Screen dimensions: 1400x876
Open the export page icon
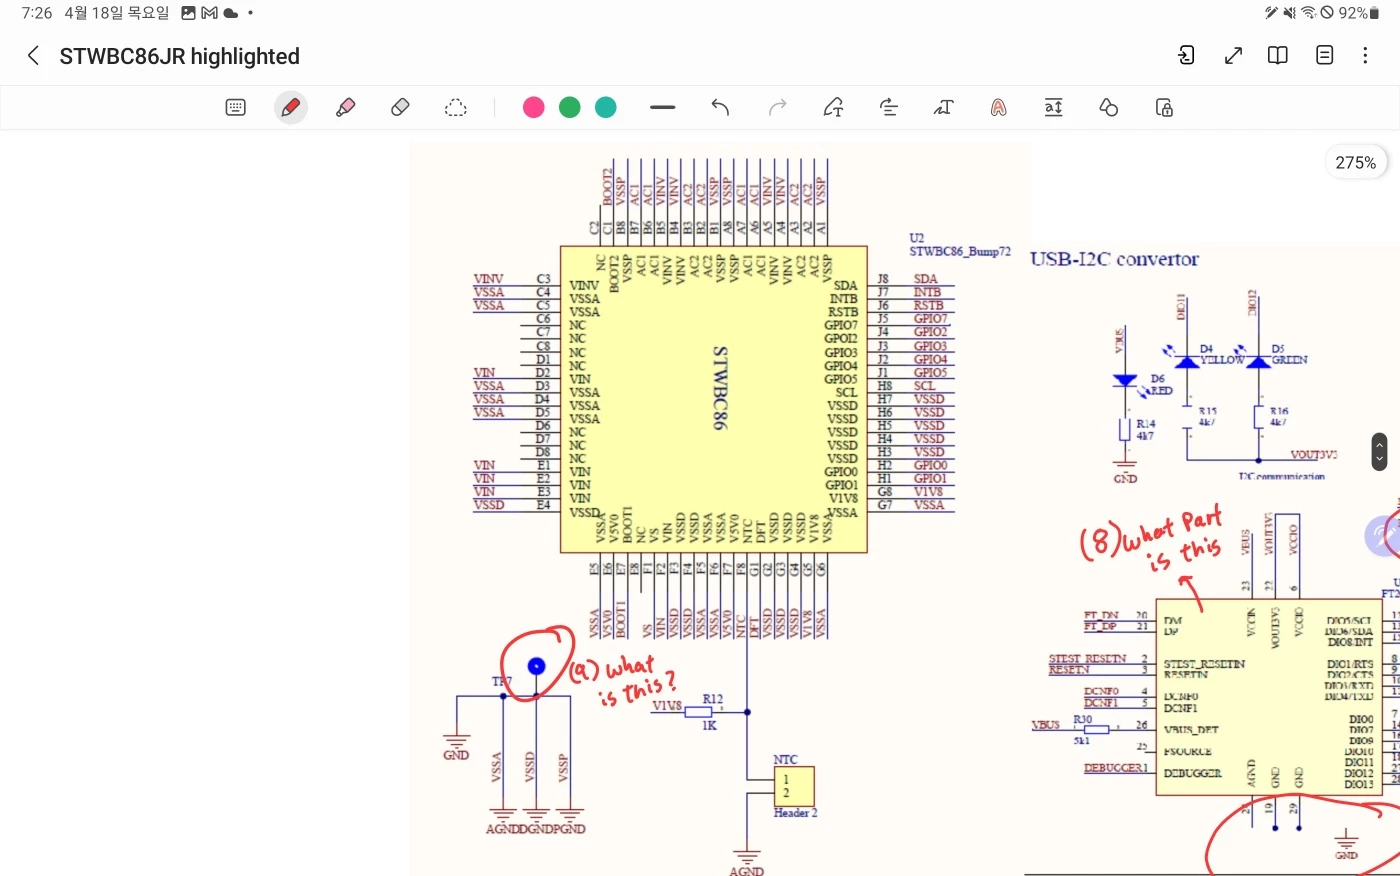tap(1186, 56)
